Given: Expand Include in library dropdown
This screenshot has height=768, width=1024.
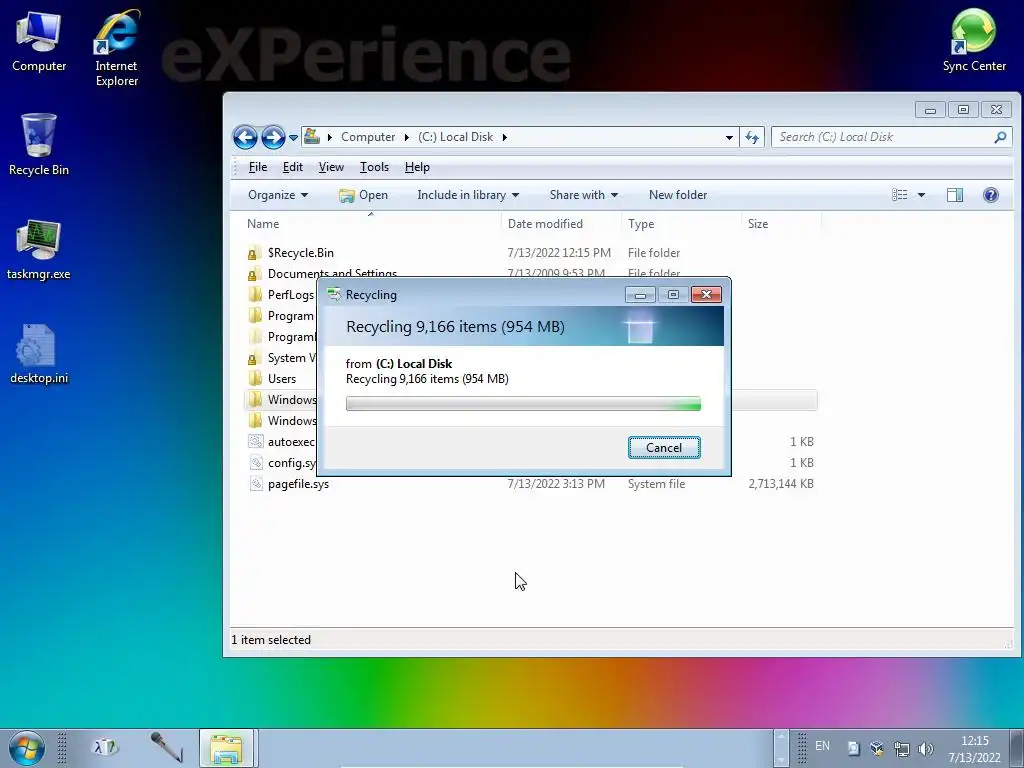Looking at the screenshot, I should point(515,195).
